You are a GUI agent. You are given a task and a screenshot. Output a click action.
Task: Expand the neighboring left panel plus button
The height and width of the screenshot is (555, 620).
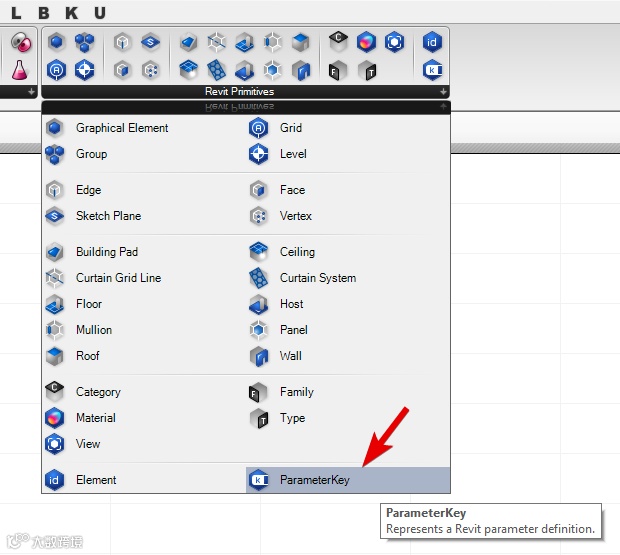tap(31, 92)
